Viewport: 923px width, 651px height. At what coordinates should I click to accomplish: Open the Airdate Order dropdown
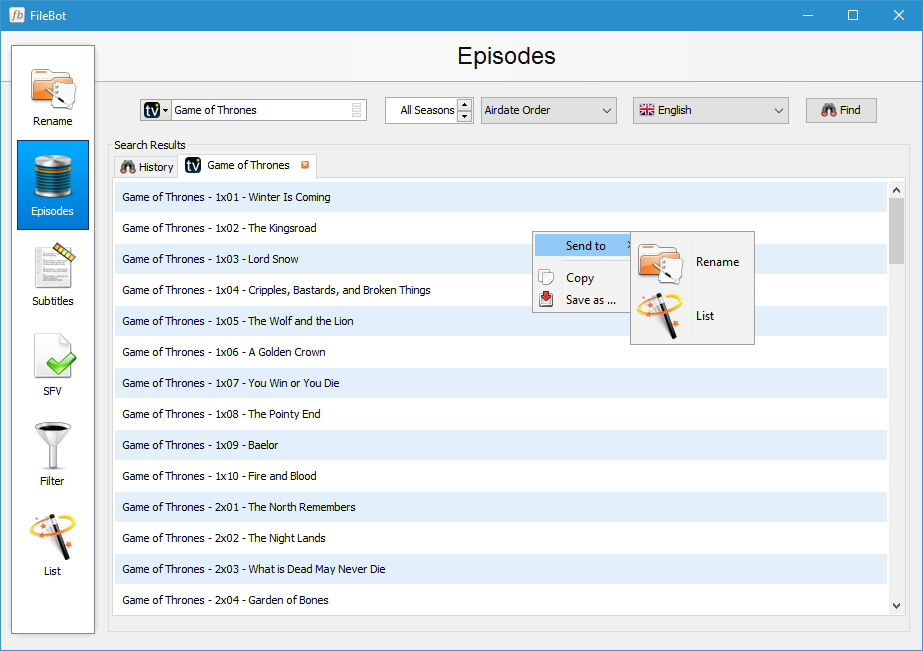tap(548, 110)
